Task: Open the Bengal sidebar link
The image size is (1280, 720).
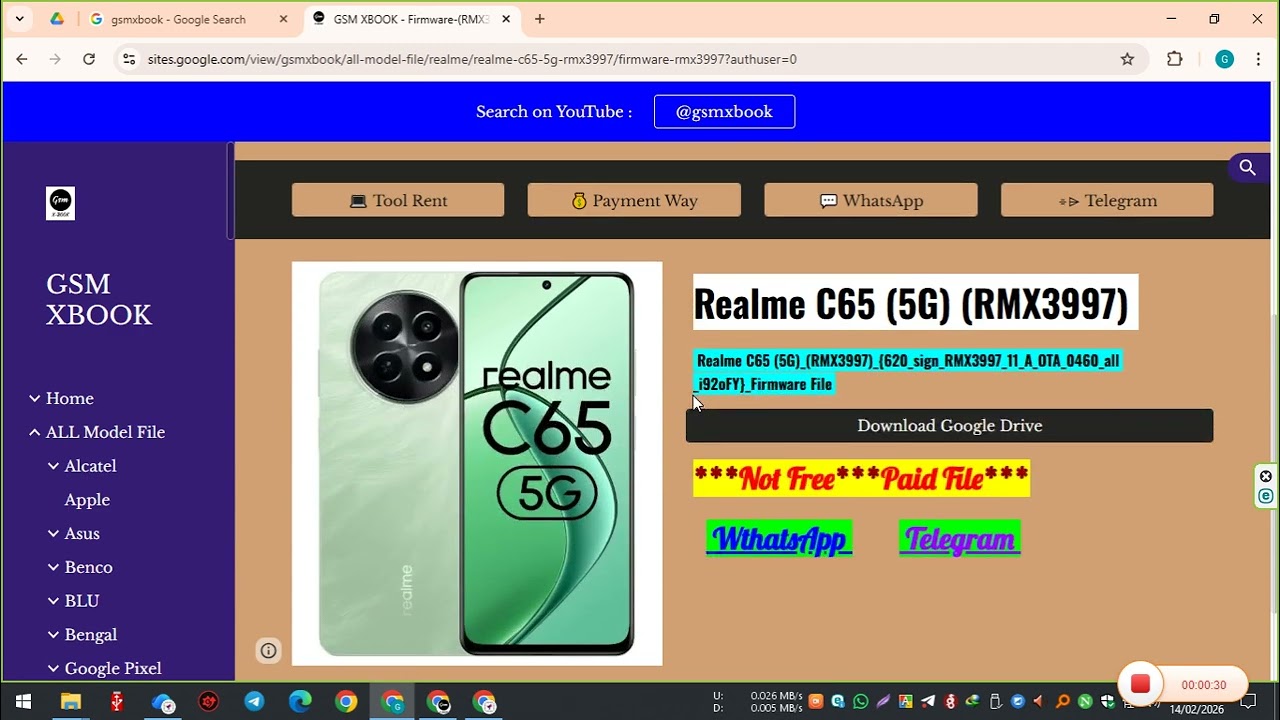Action: [x=91, y=635]
